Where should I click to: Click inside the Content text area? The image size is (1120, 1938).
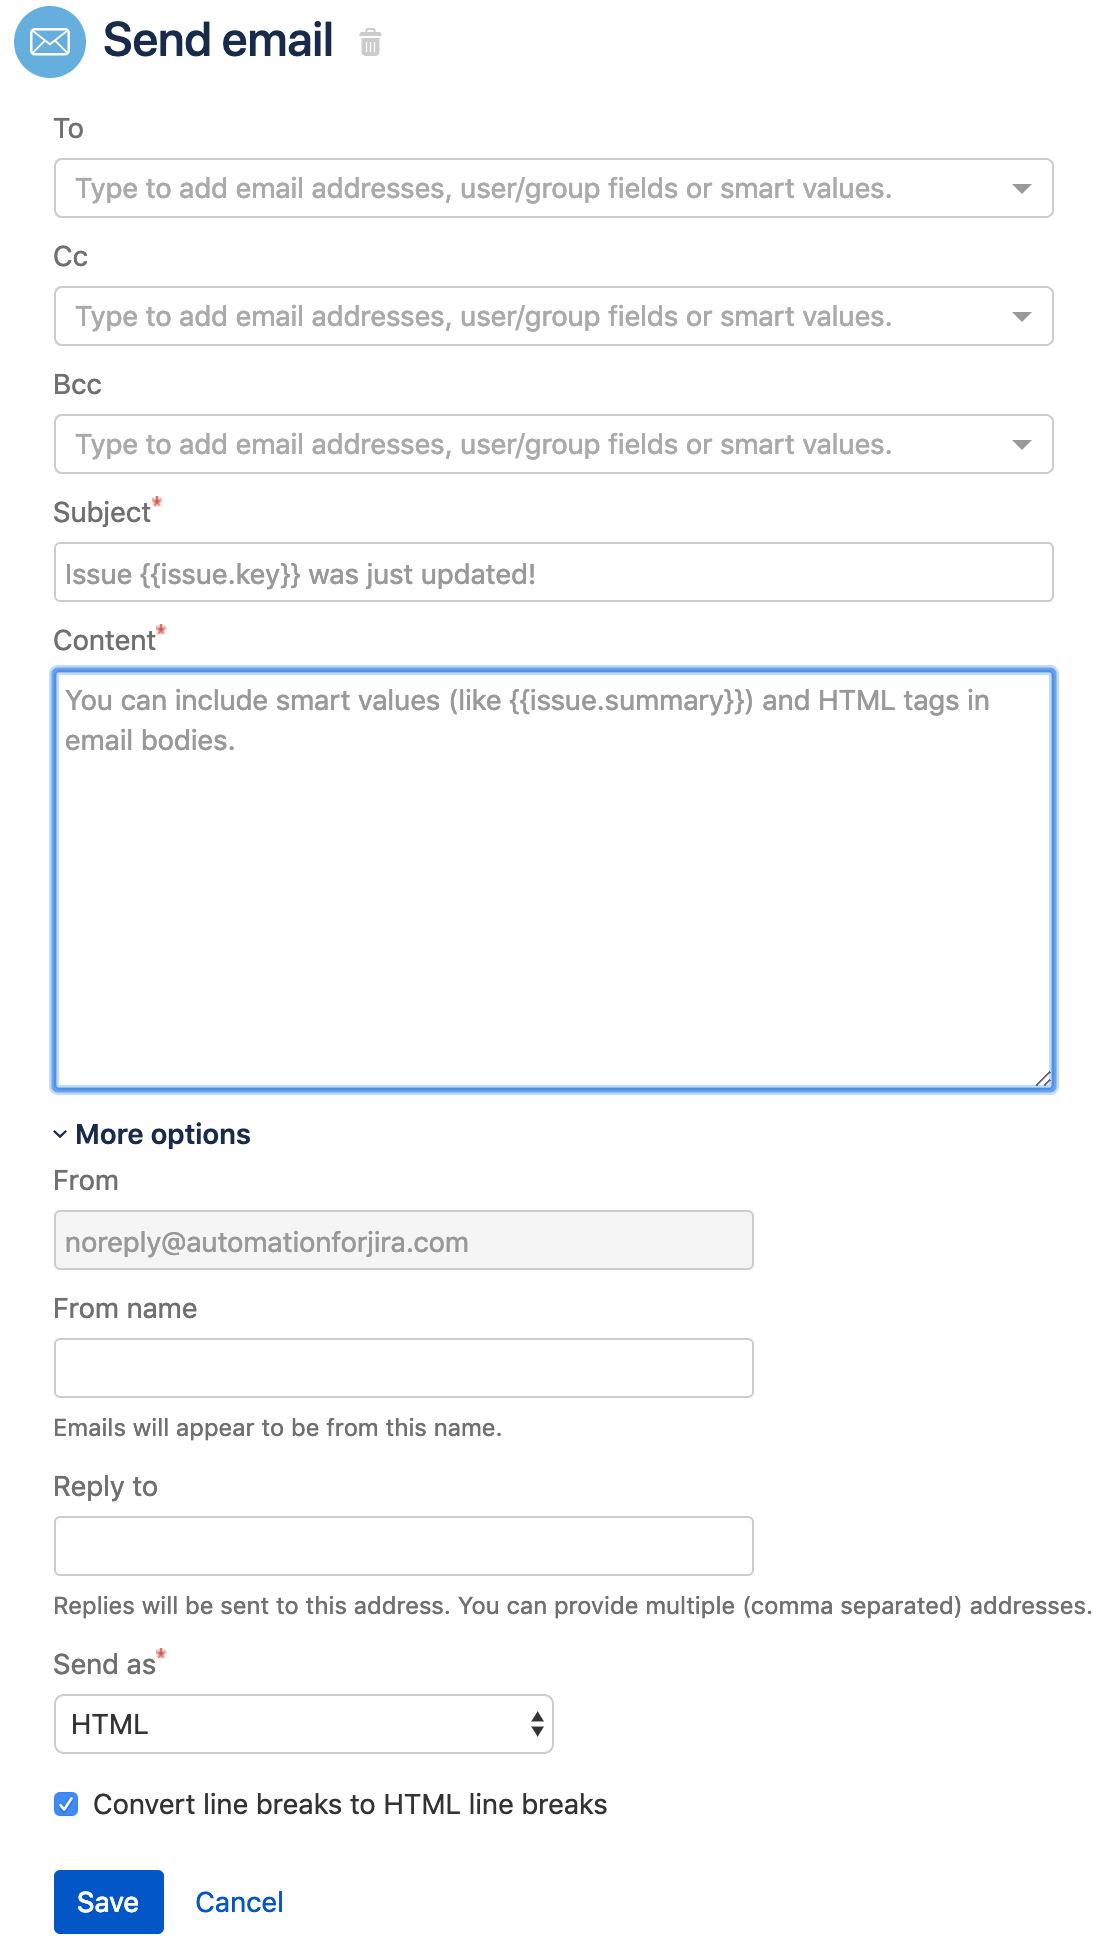[x=553, y=880]
